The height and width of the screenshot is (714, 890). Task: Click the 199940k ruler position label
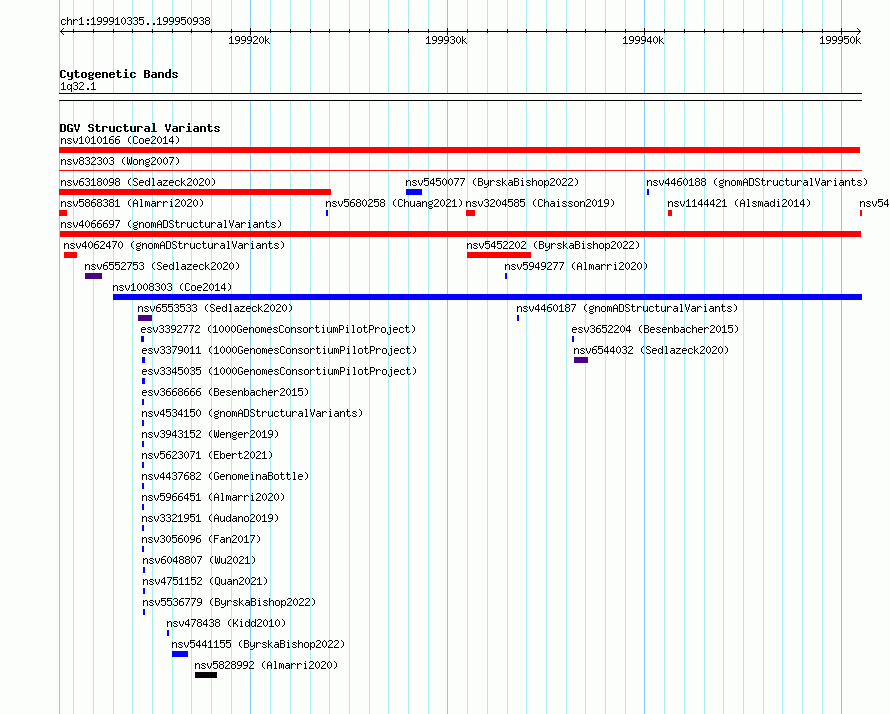coord(643,40)
